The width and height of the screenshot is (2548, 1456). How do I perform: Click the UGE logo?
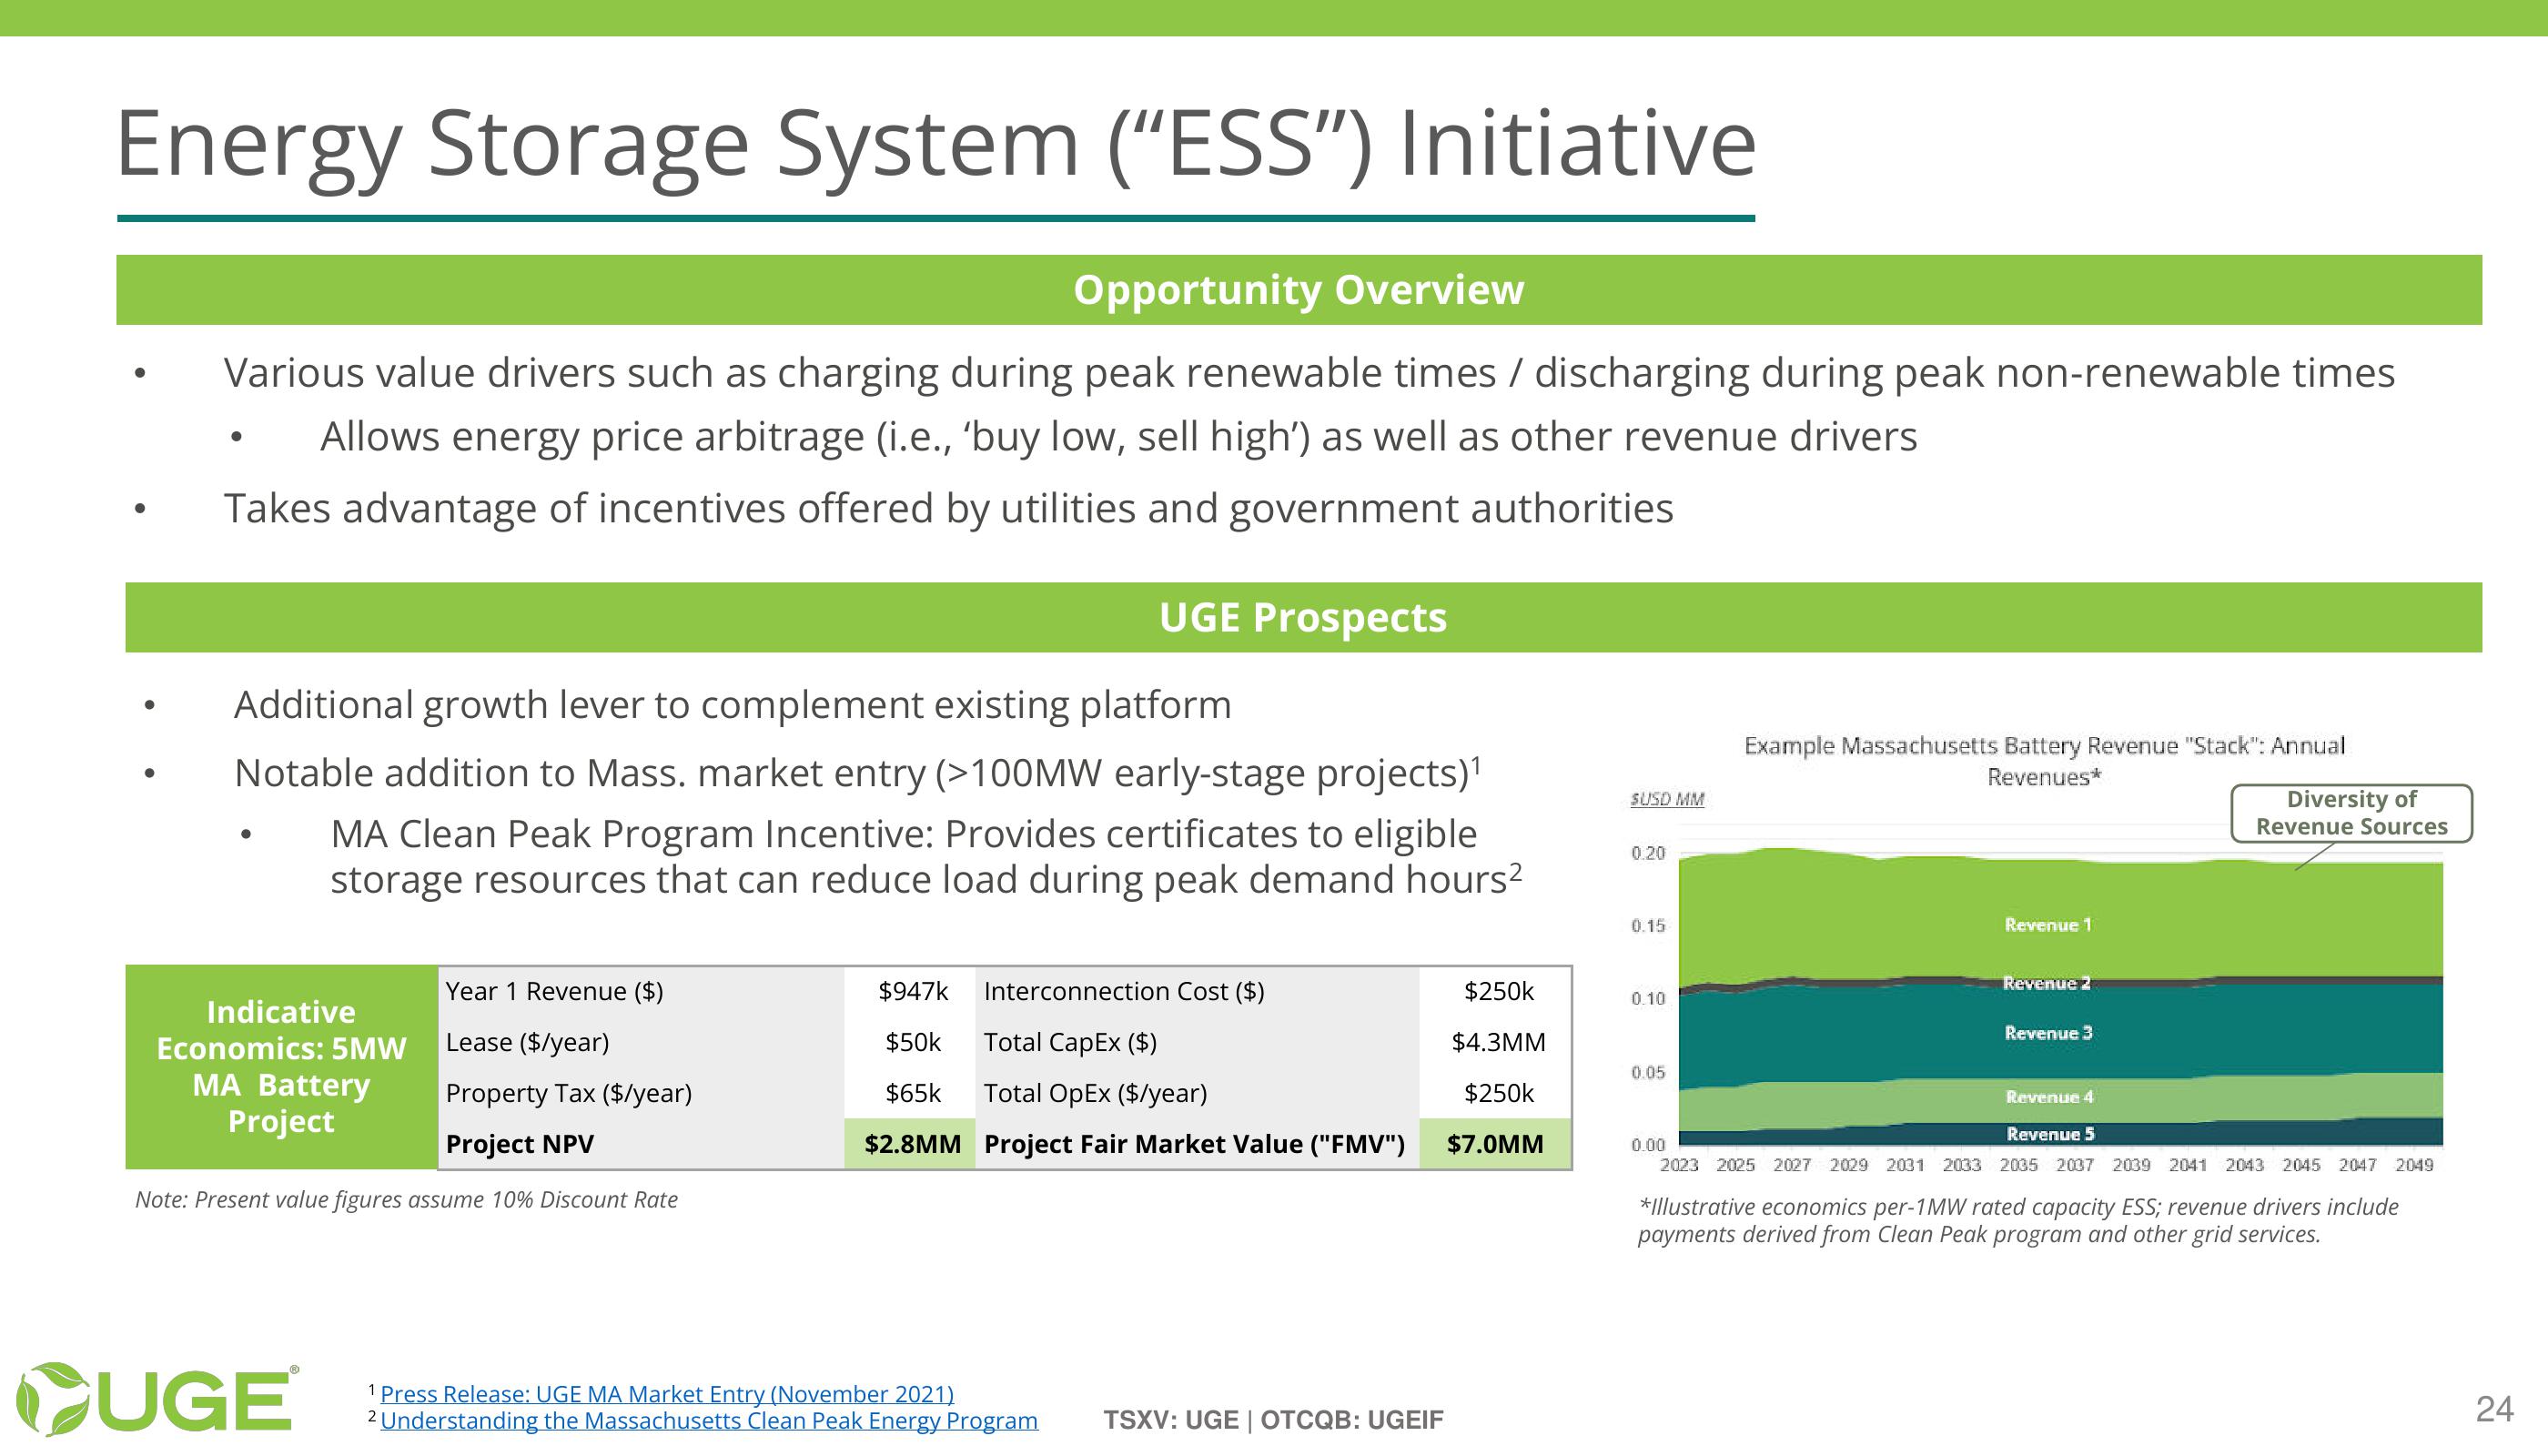point(158,1399)
